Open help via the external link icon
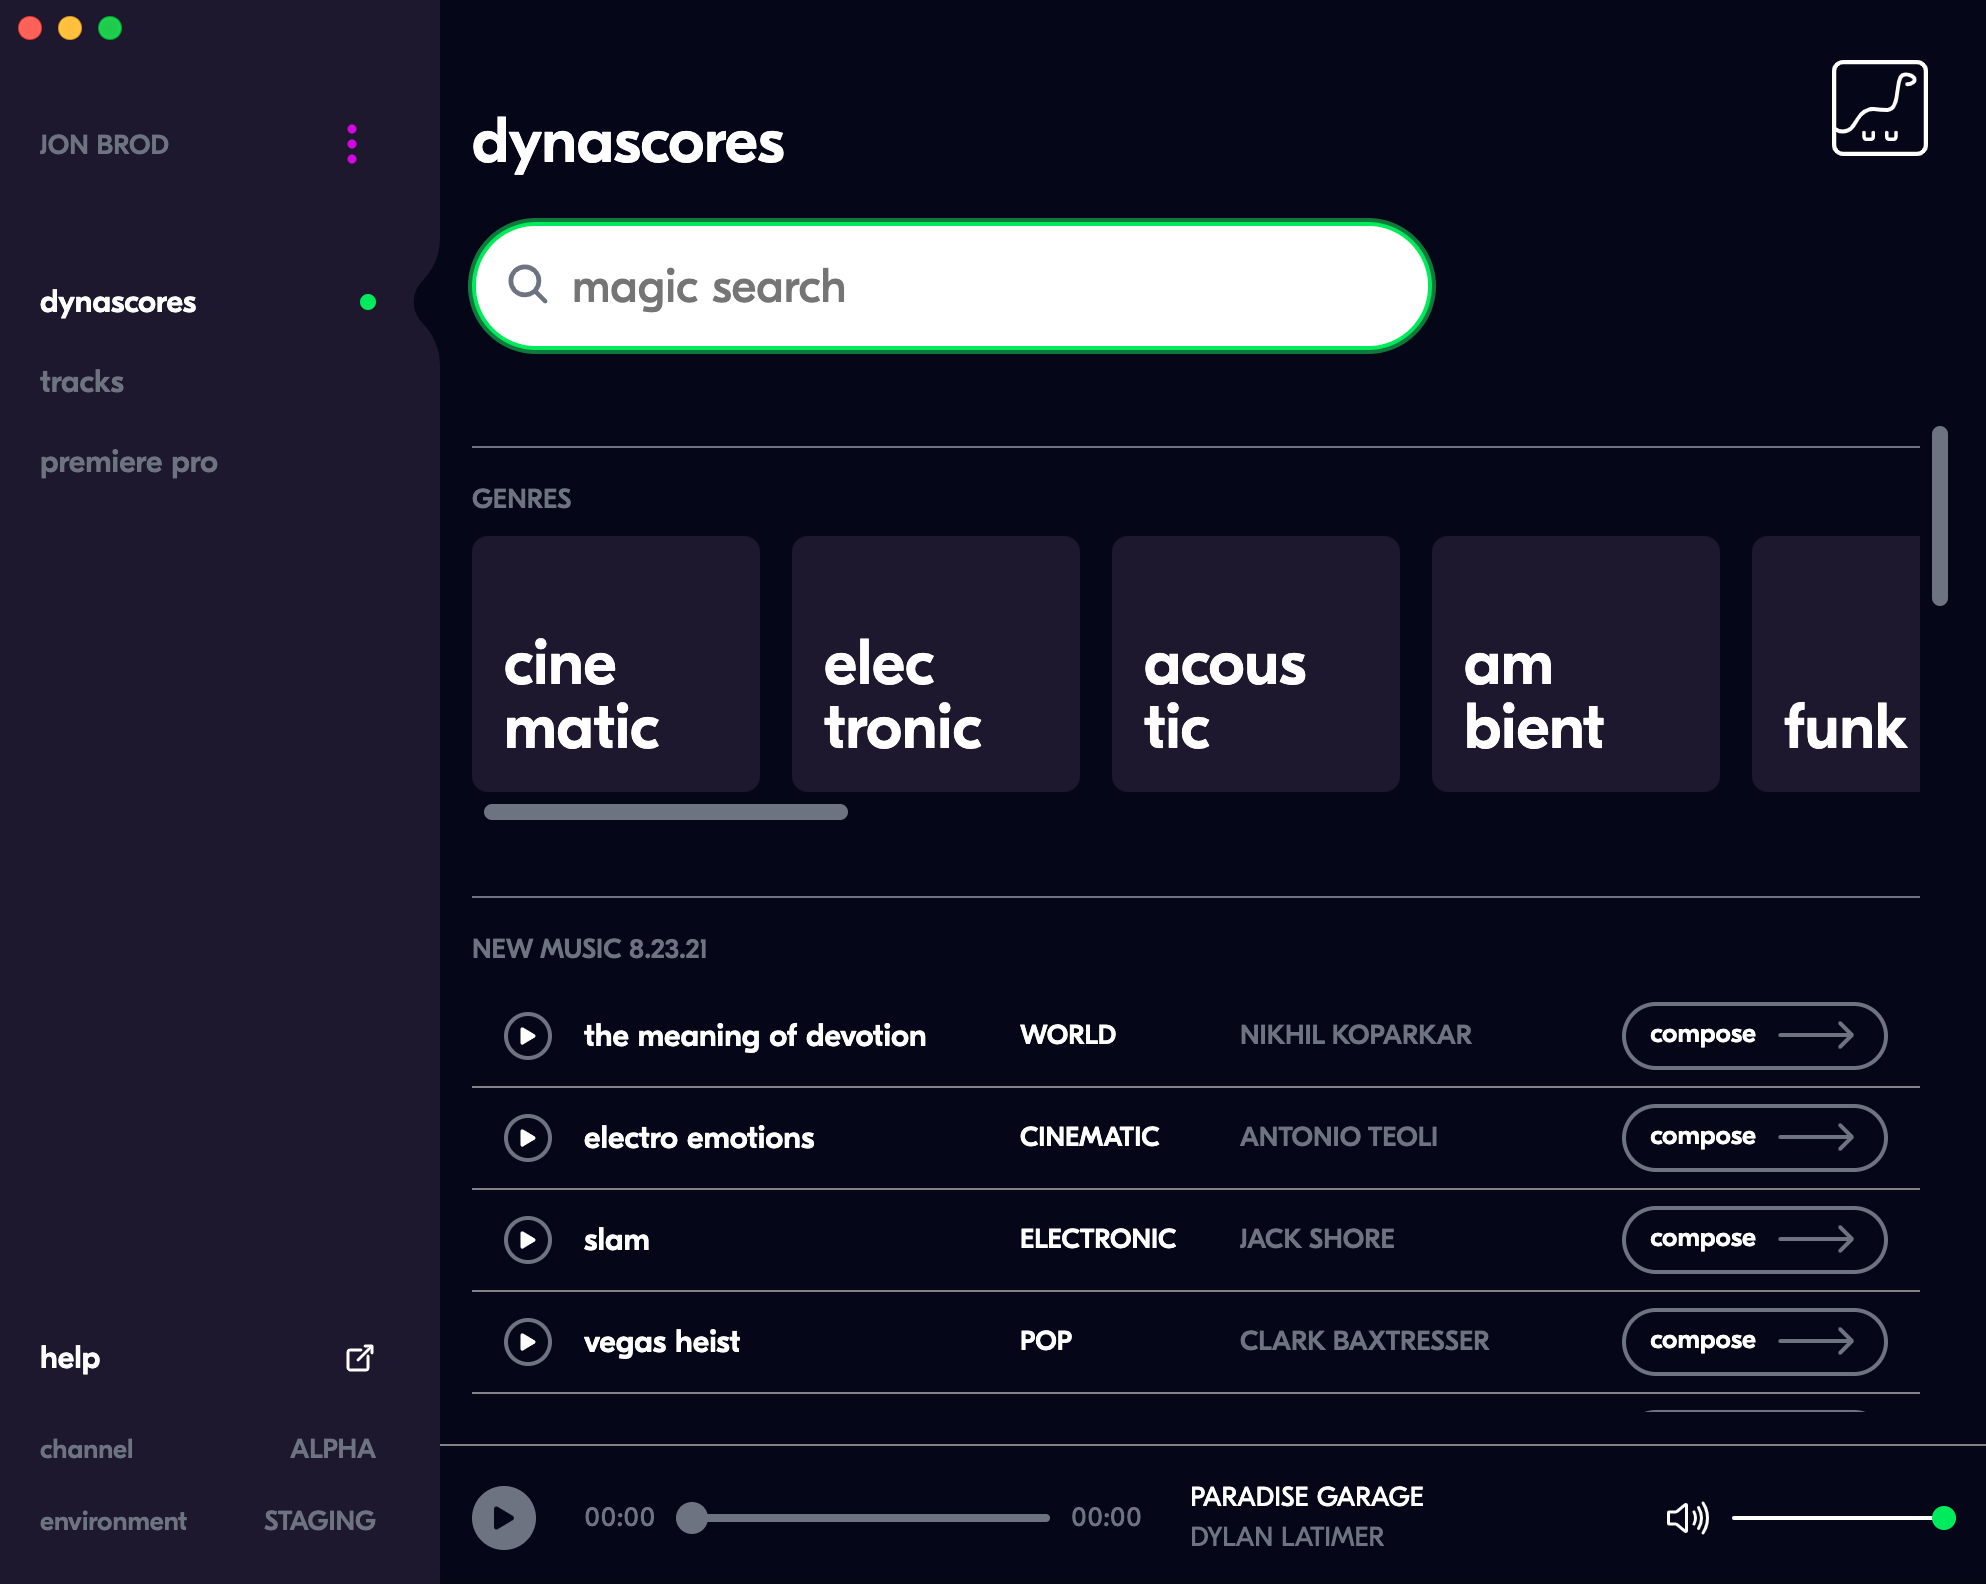This screenshot has width=1986, height=1584. (x=359, y=1358)
